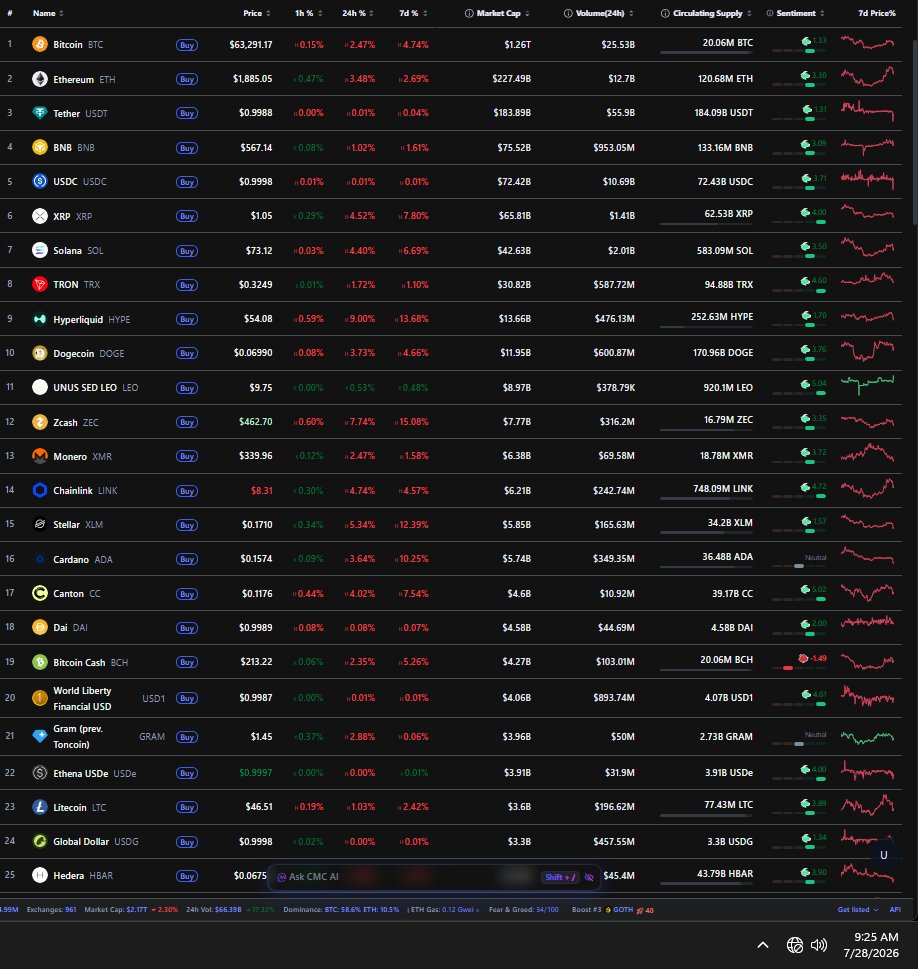Open the network globe tray icon
This screenshot has height=969, width=918.
794,945
